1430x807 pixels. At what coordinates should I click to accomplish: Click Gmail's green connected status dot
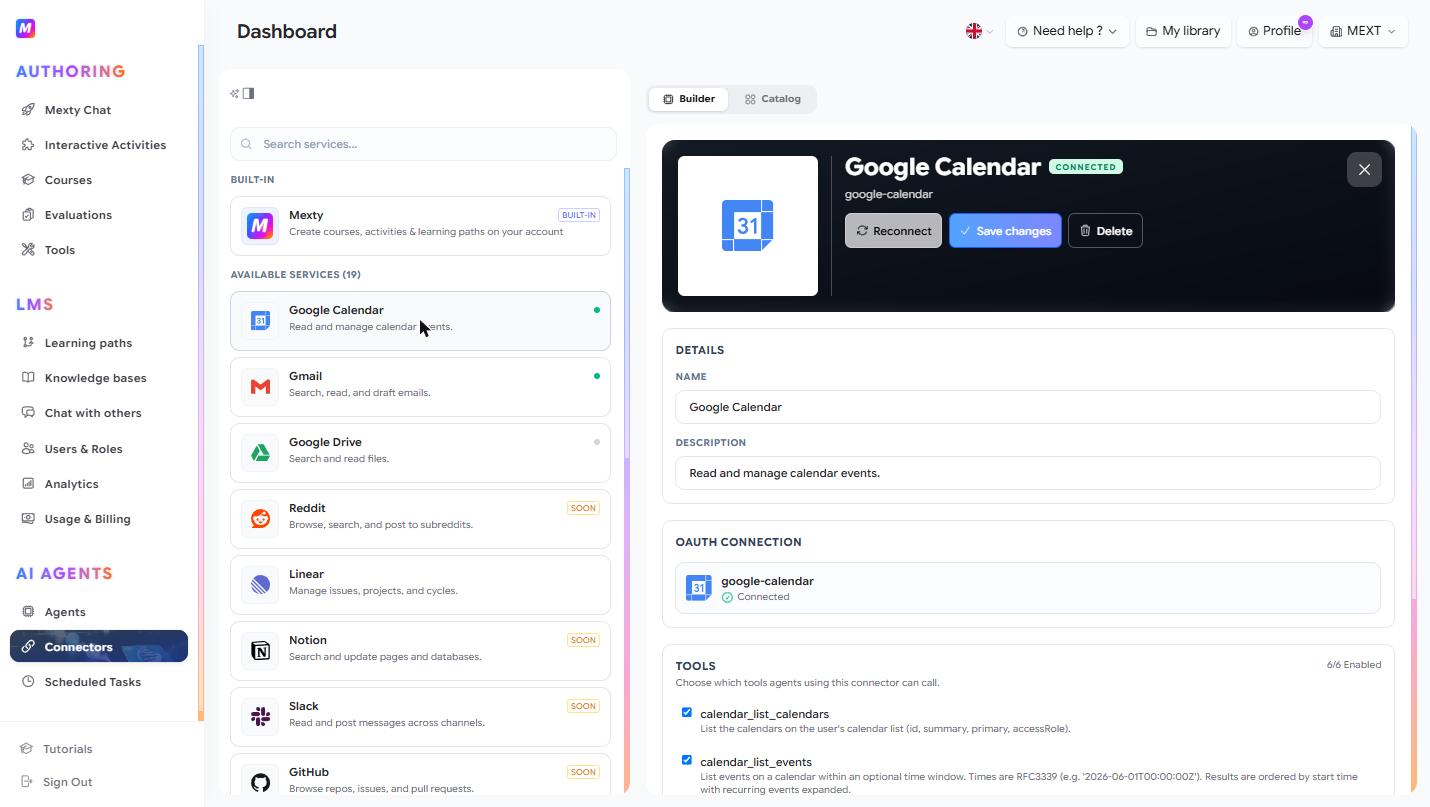click(x=597, y=376)
